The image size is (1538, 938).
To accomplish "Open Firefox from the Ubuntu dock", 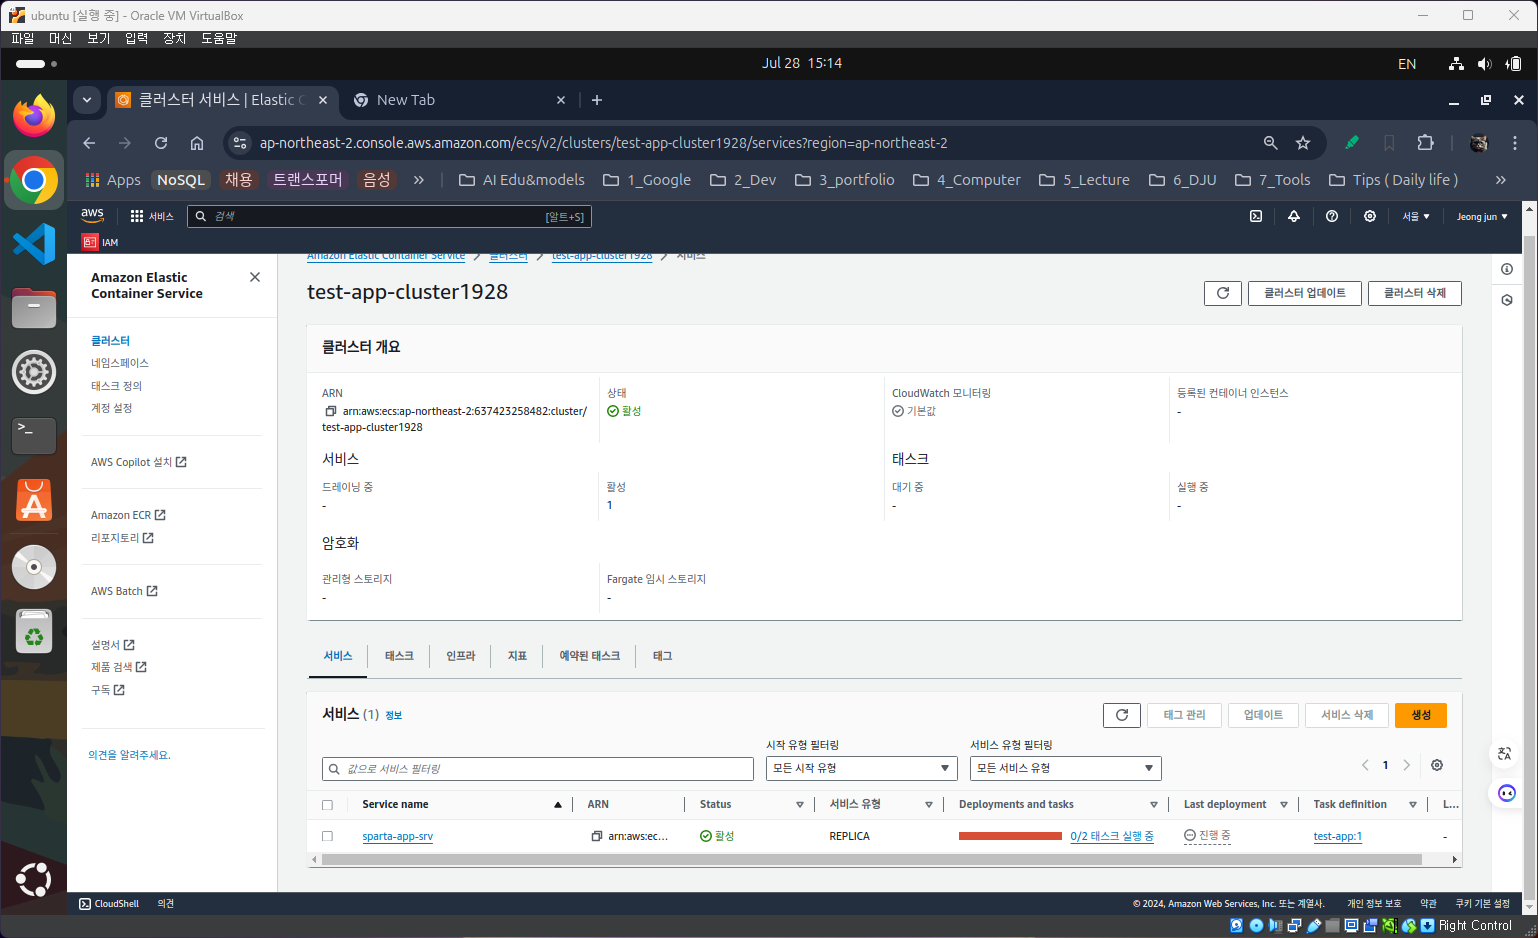I will click(x=34, y=116).
